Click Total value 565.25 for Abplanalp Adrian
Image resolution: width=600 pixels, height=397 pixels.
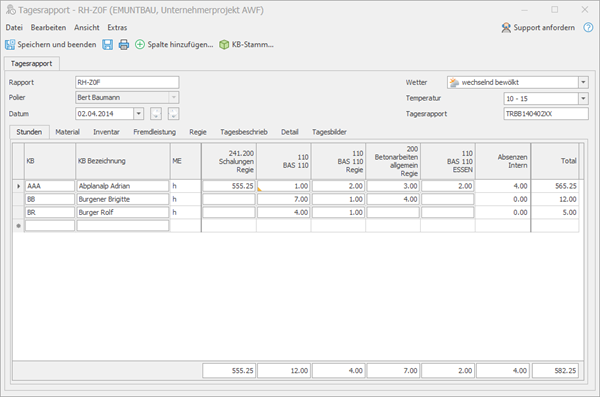[555, 186]
